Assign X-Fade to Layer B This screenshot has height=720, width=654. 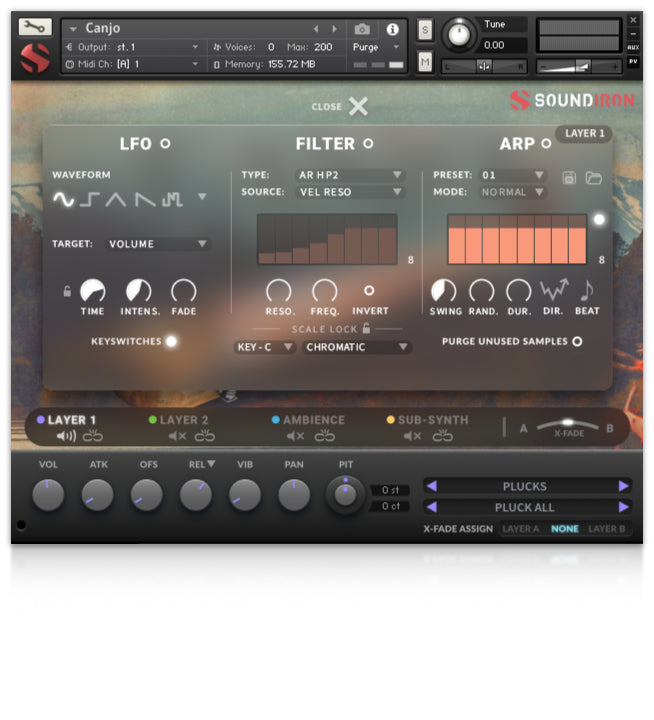[x=606, y=529]
